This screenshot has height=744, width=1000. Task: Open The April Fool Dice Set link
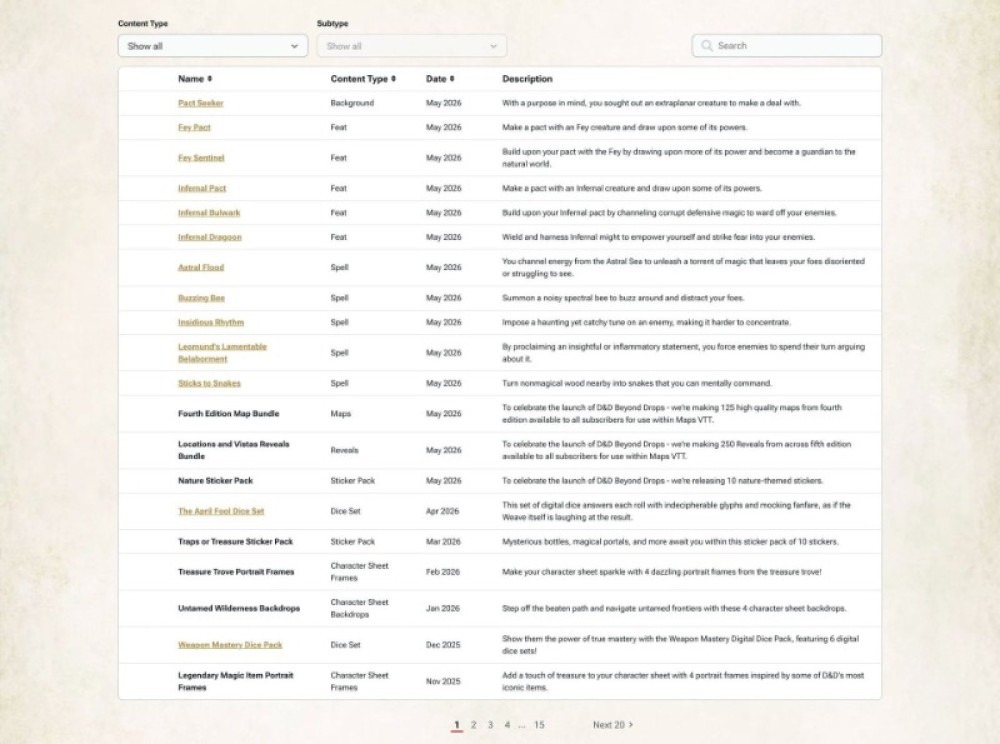(x=221, y=511)
